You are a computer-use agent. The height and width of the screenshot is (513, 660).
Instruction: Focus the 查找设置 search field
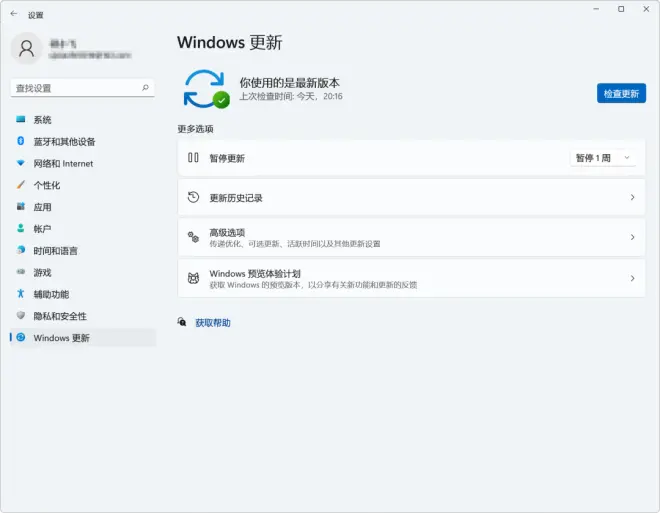[x=82, y=88]
